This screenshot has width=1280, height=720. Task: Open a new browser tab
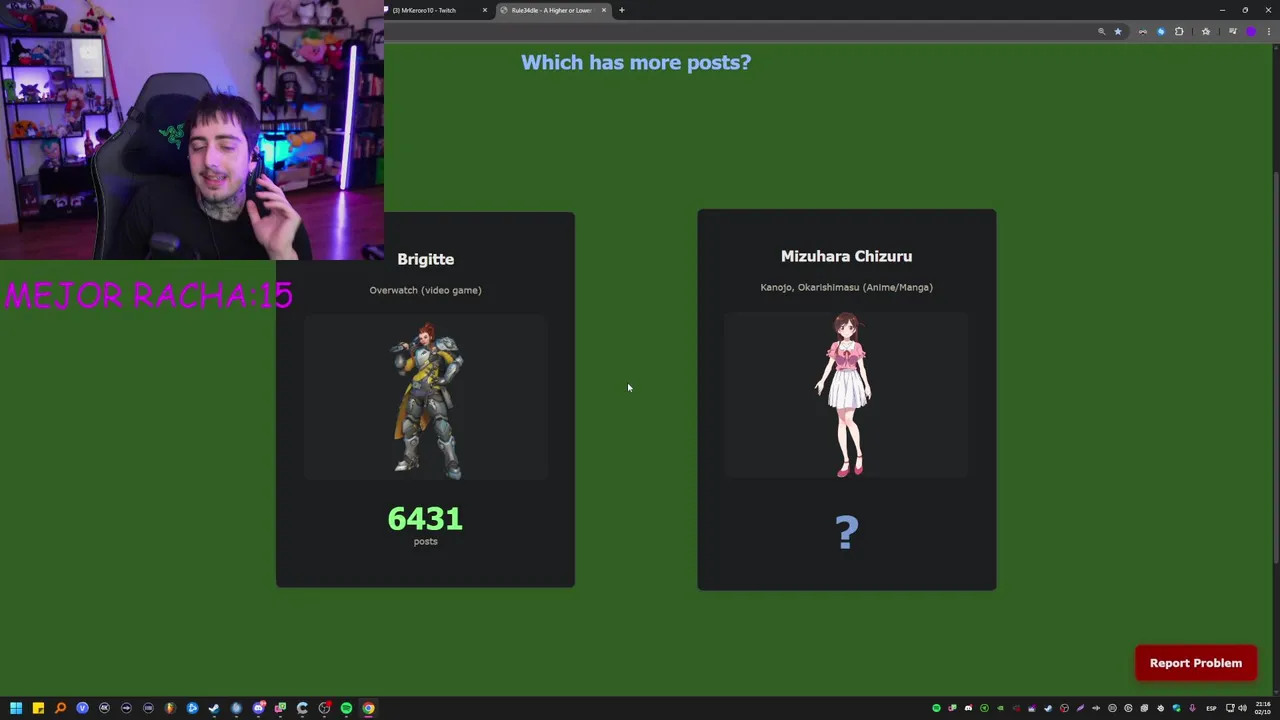tap(621, 10)
